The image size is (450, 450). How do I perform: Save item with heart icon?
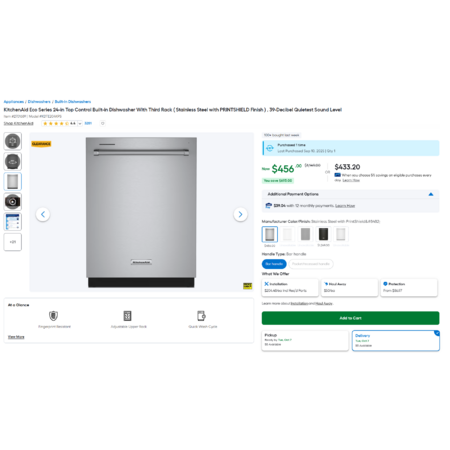coord(103,123)
